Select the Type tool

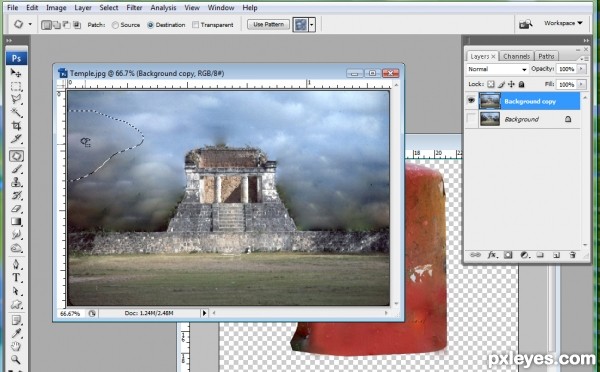coord(16,278)
